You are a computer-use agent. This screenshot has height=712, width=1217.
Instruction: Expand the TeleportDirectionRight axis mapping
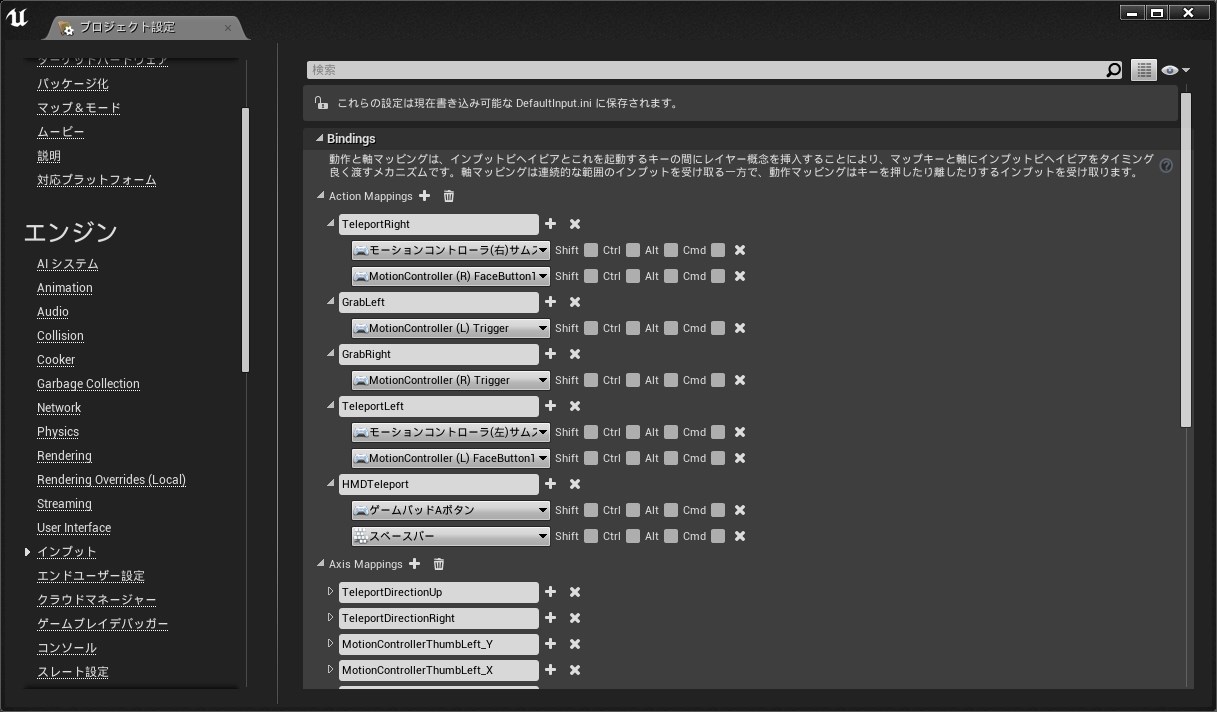(330, 618)
